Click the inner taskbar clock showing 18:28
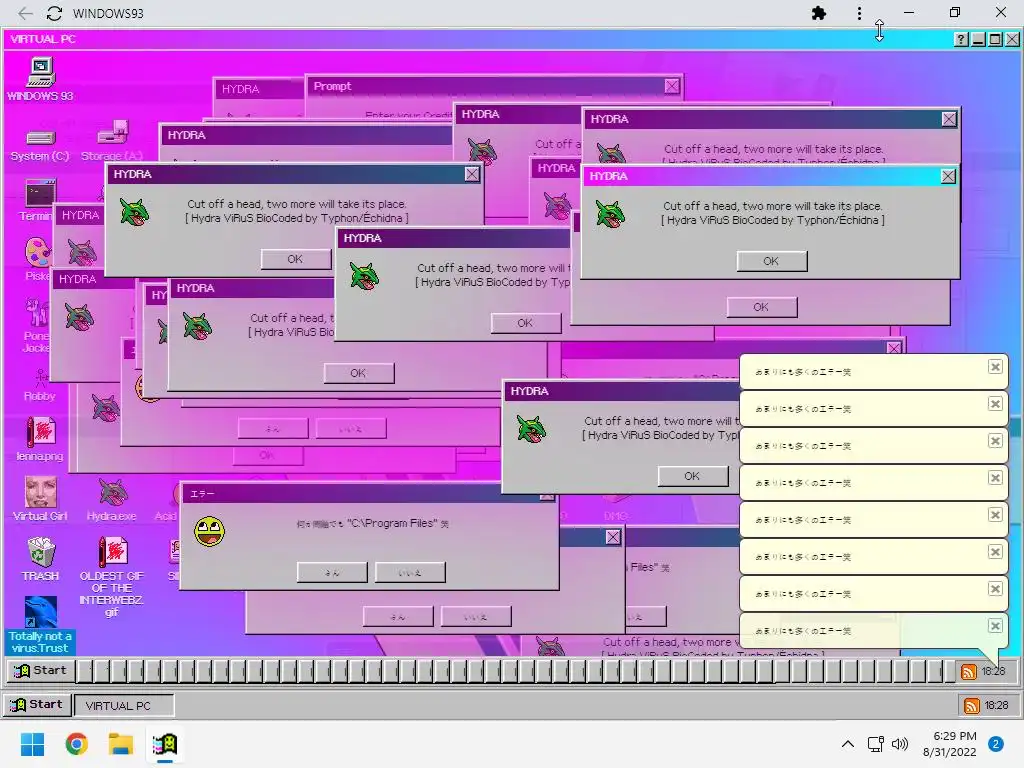The image size is (1024, 768). [x=993, y=671]
